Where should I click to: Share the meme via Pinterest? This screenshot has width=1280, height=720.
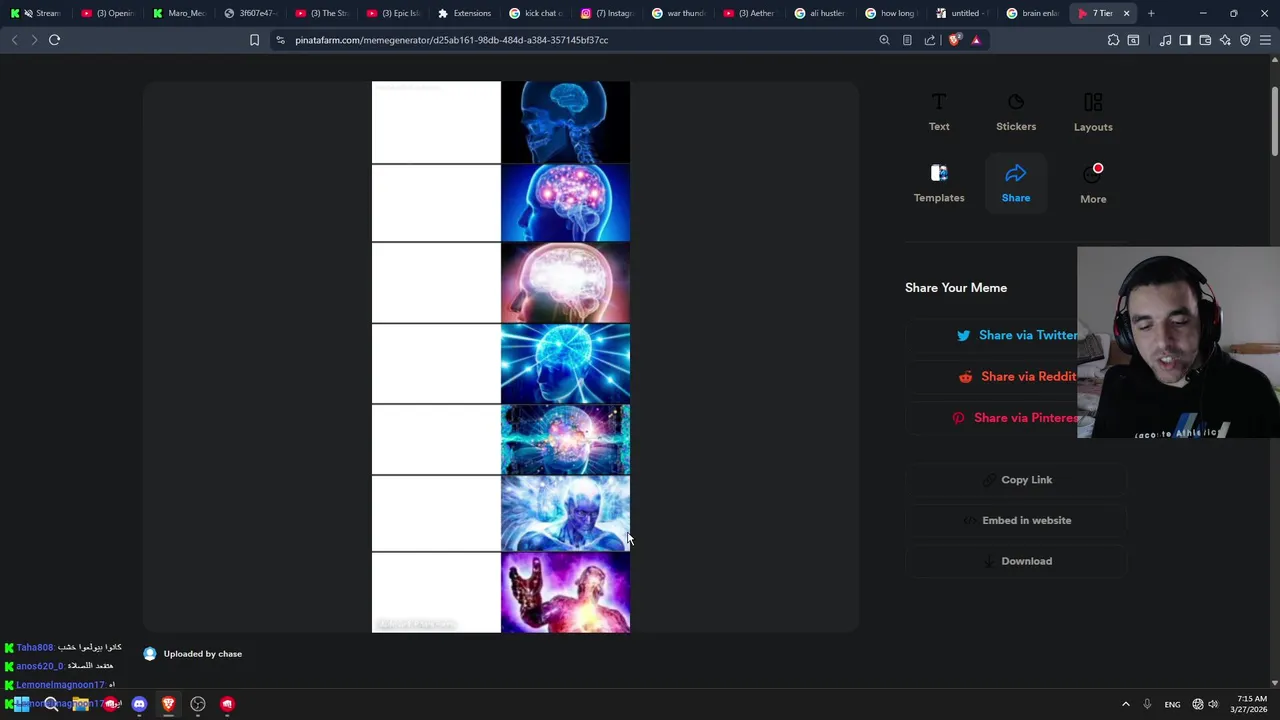click(x=1016, y=417)
